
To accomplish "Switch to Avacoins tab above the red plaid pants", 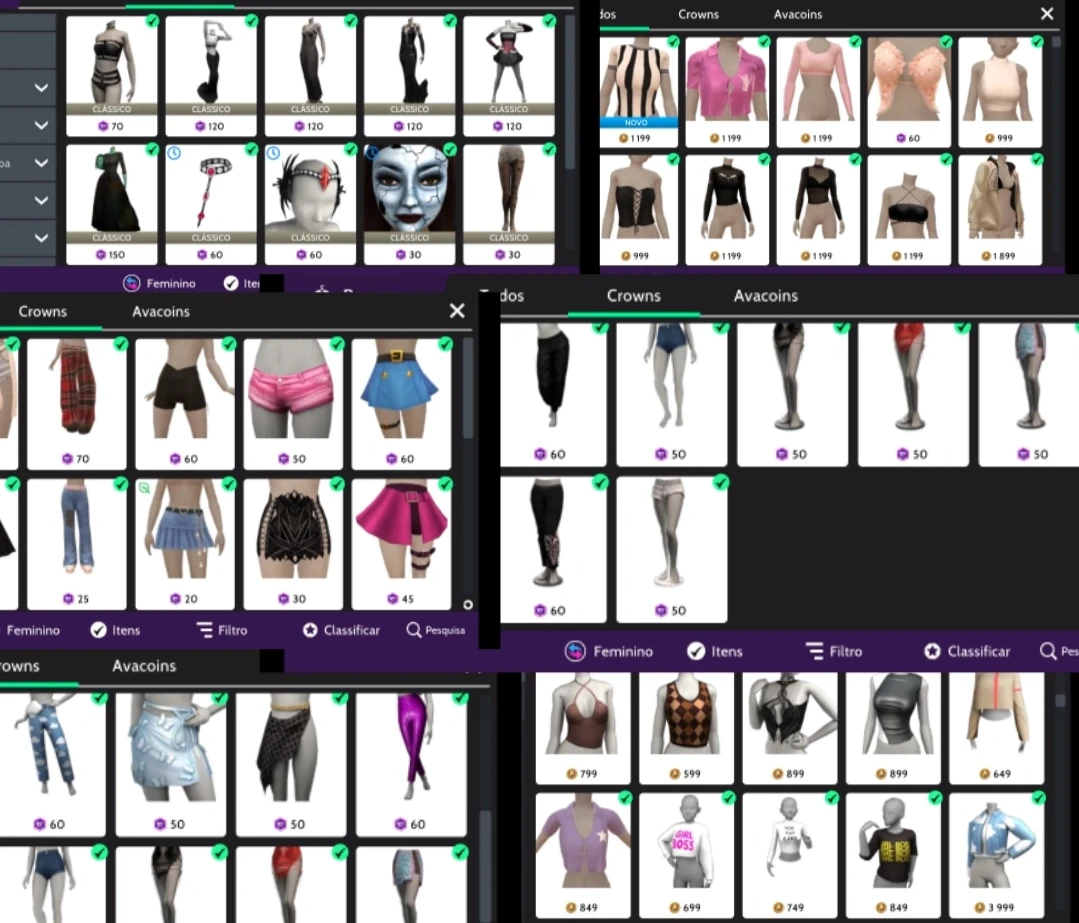I will (161, 311).
